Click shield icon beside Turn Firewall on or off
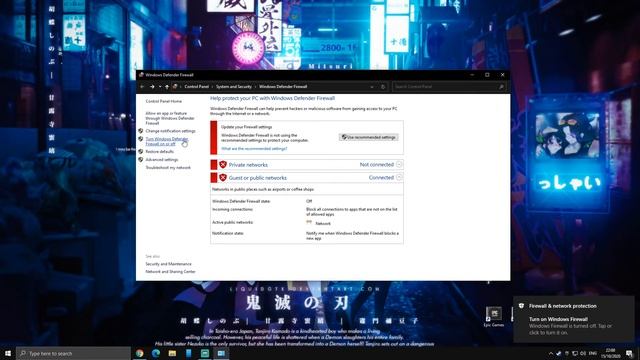The width and height of the screenshot is (640, 360). 140,139
